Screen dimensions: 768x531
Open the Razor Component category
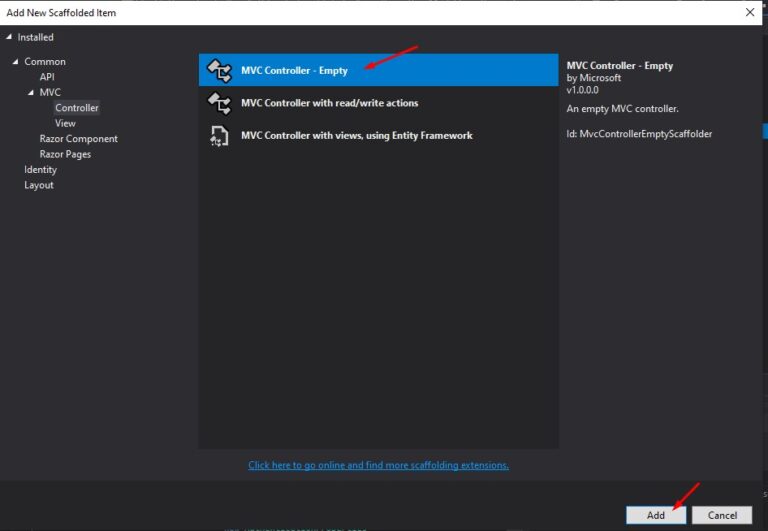coord(78,139)
